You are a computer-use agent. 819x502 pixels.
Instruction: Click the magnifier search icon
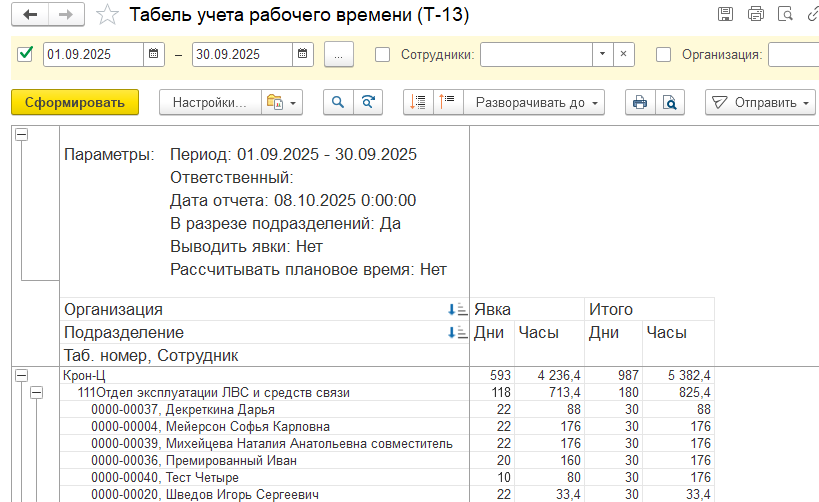click(338, 102)
